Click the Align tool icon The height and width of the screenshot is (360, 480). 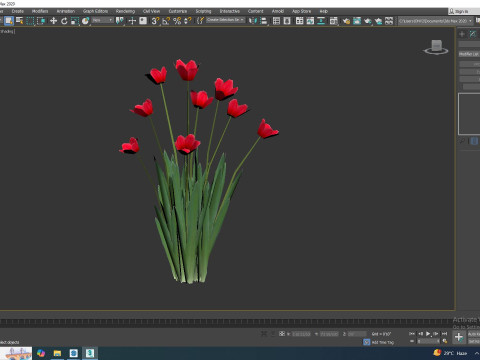pos(264,21)
